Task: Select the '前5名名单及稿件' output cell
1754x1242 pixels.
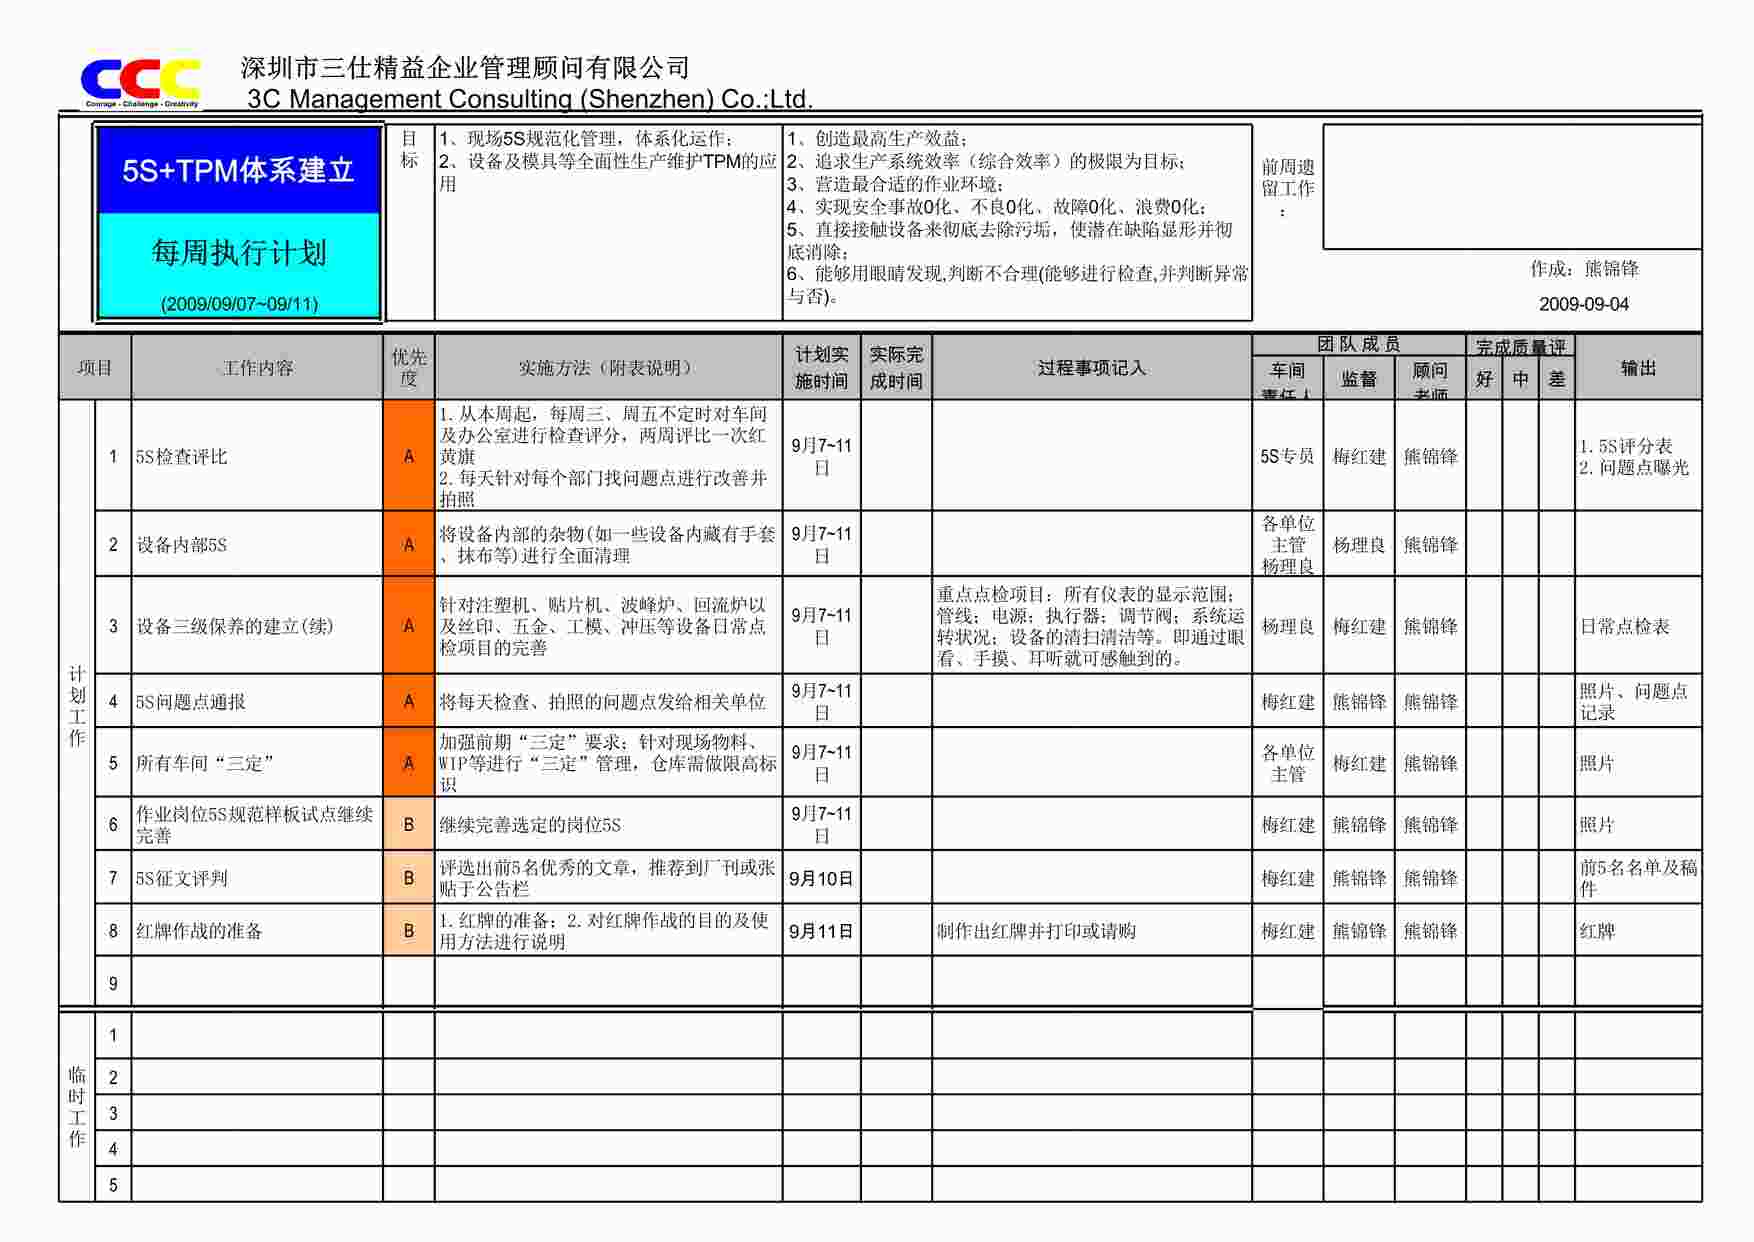Action: coord(1638,878)
